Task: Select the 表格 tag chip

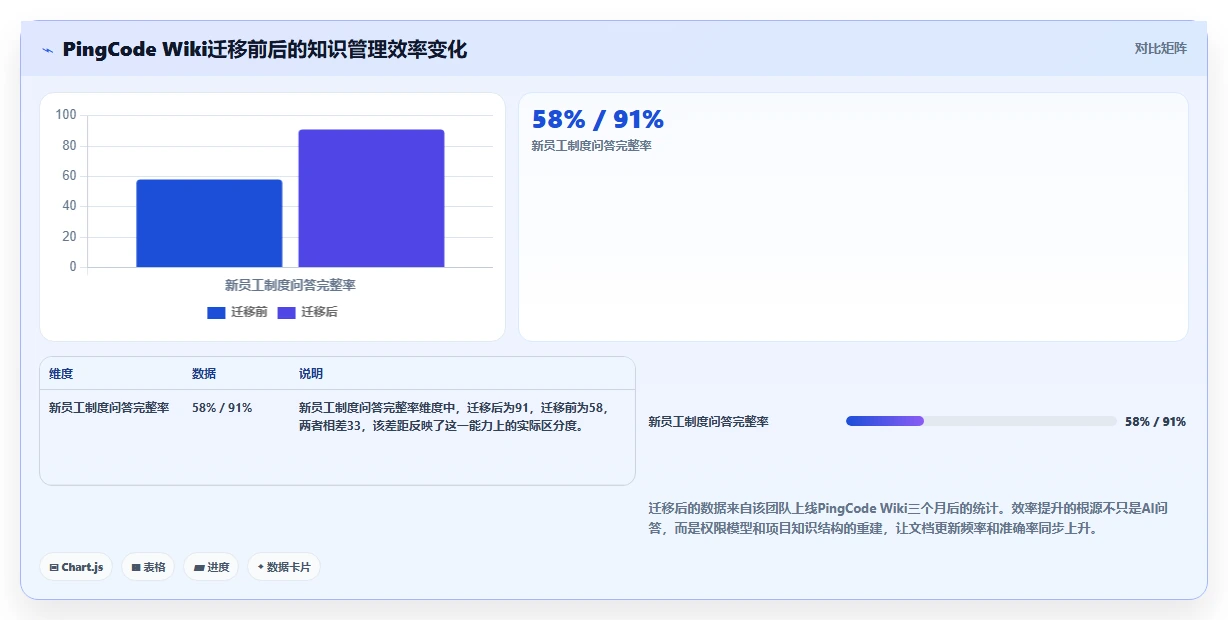Action: 148,567
